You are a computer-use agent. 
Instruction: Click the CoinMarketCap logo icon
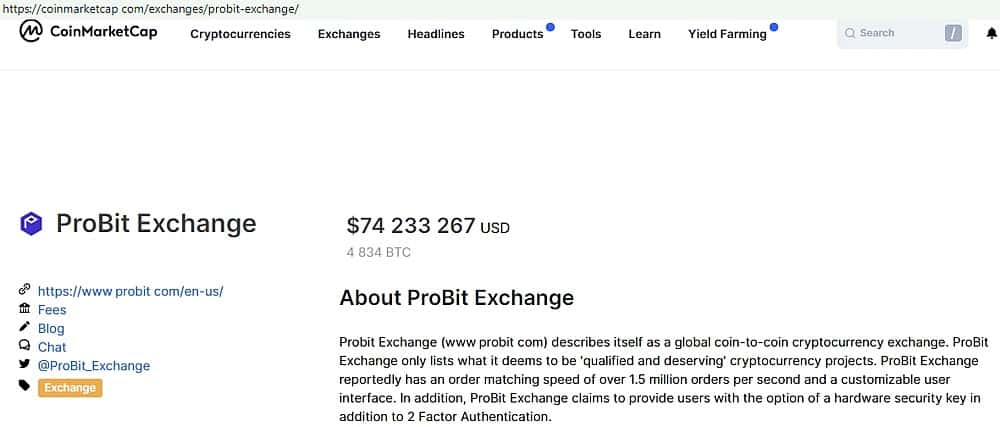(x=31, y=32)
